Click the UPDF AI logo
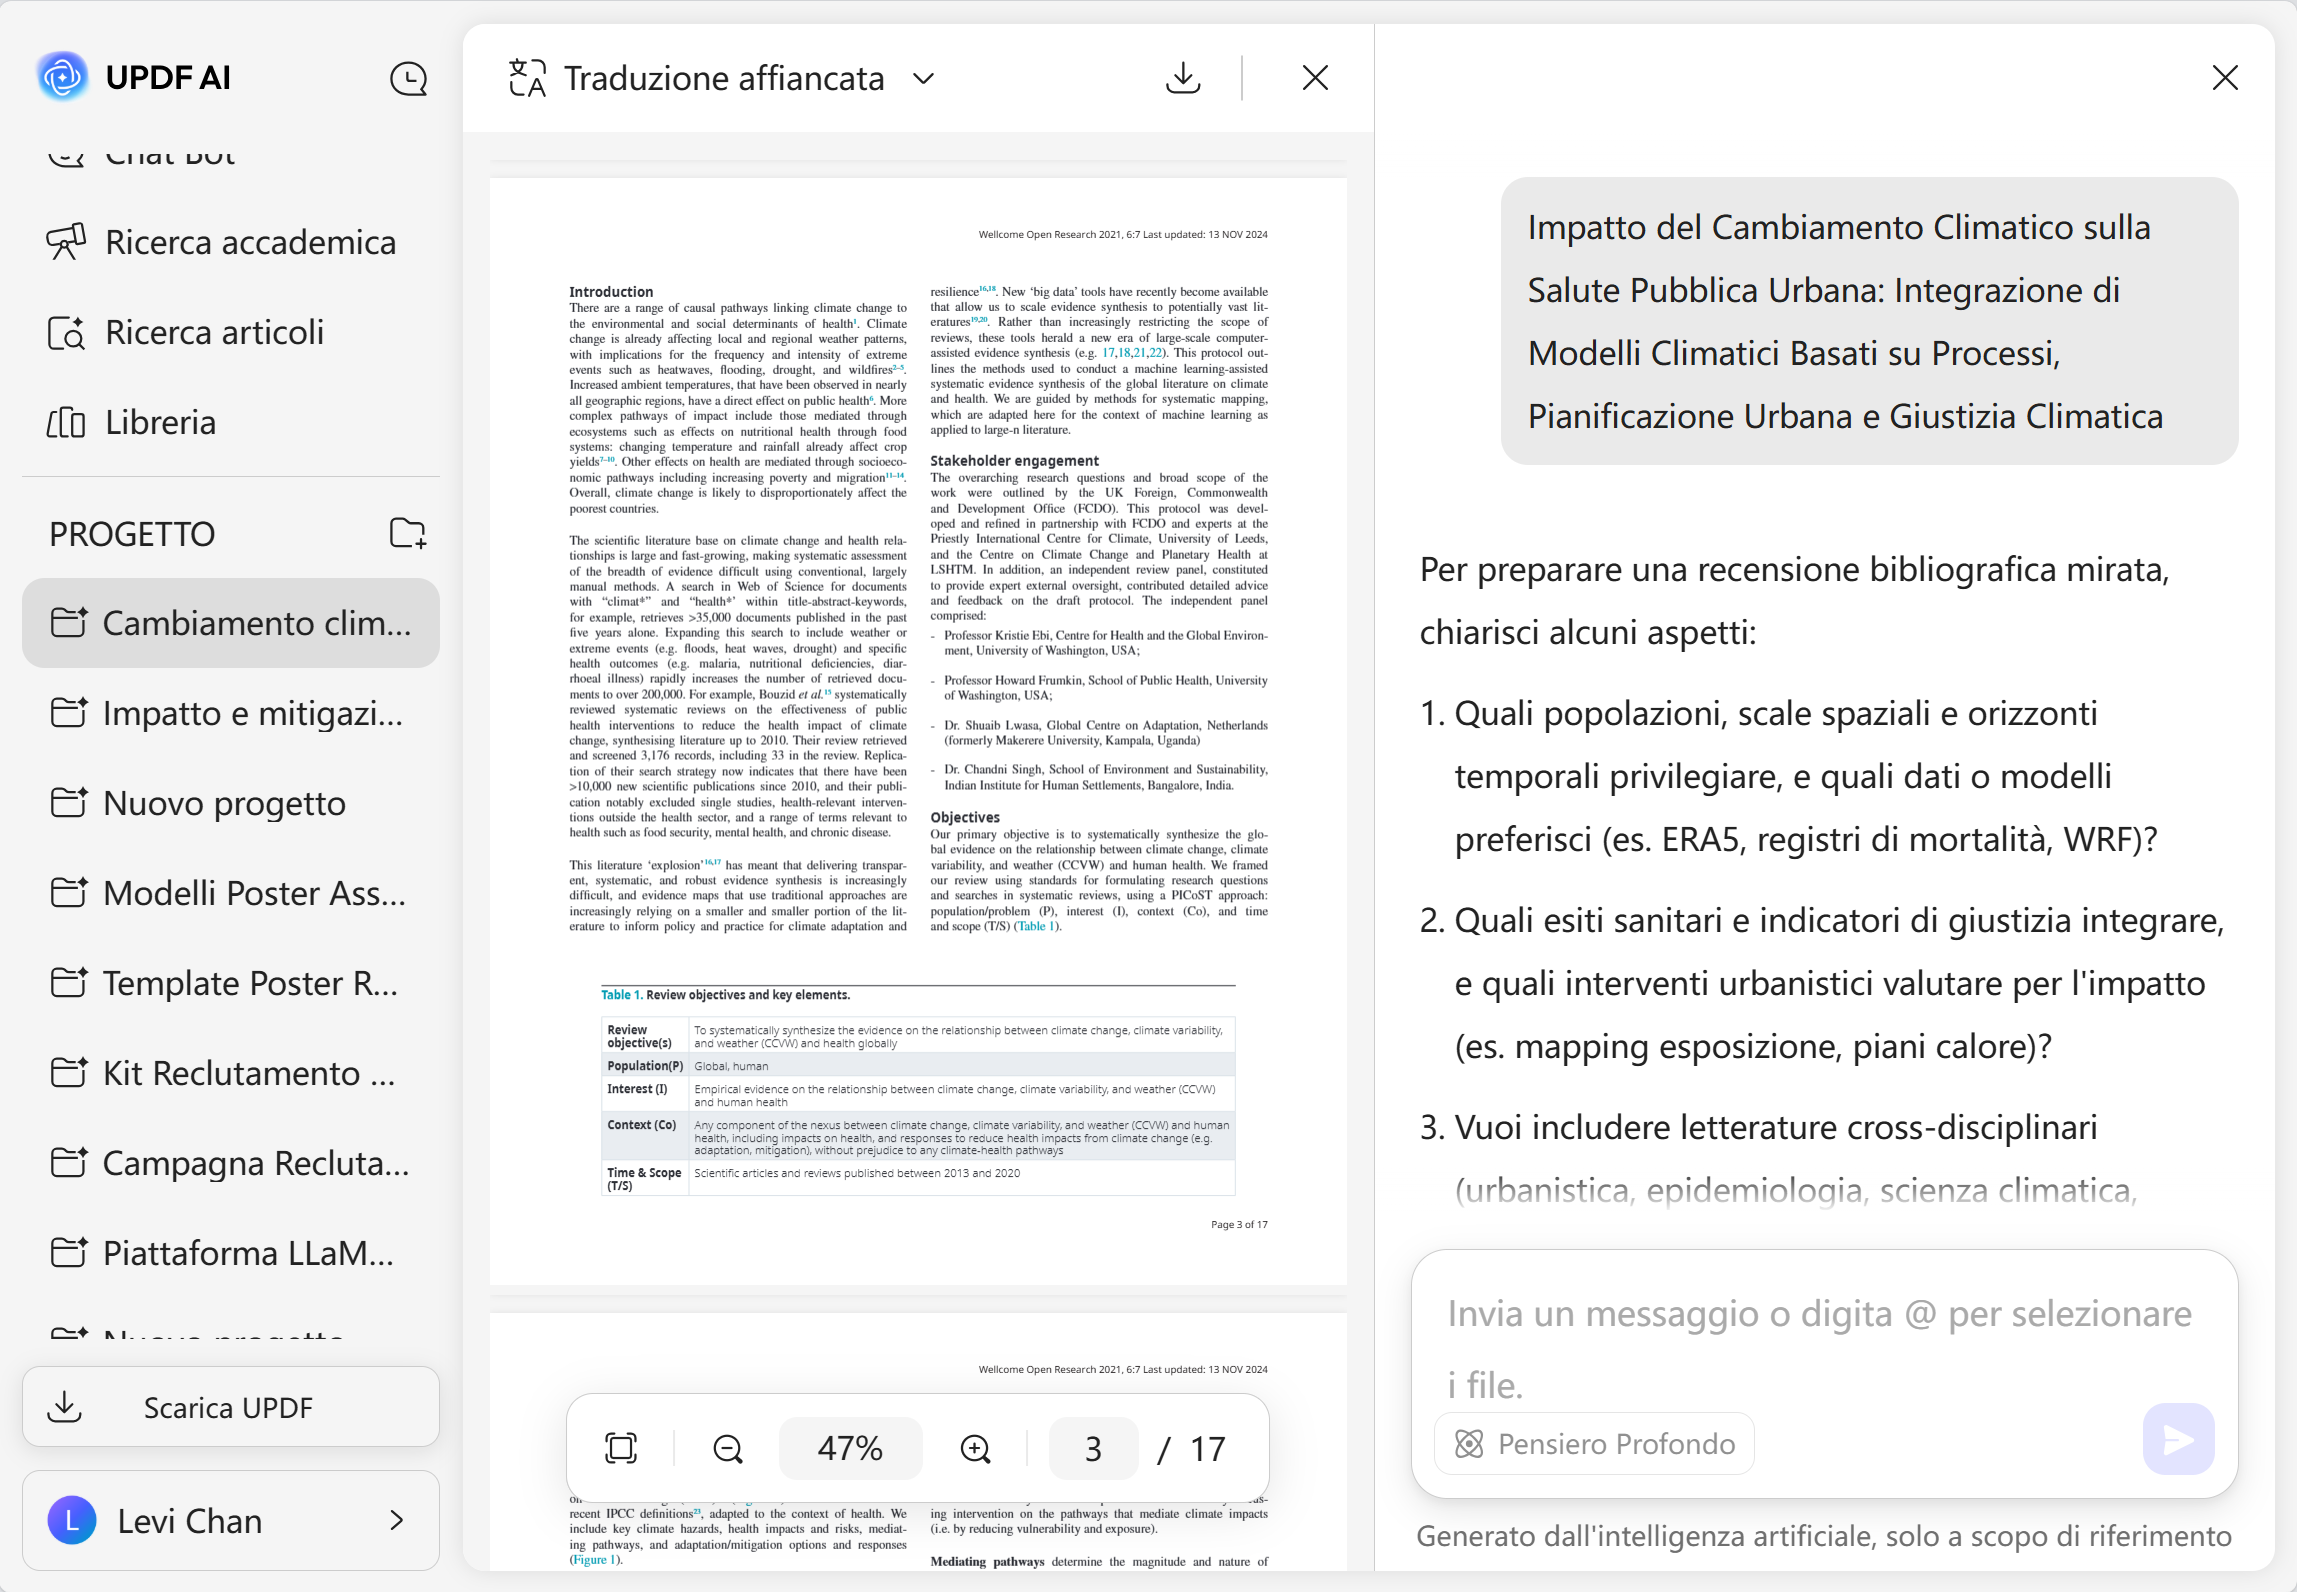 (63, 77)
